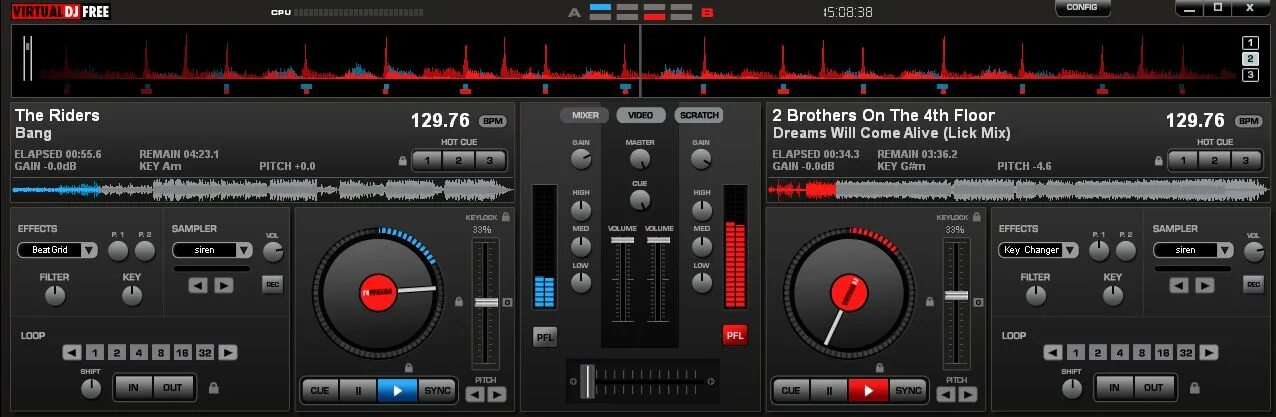Trigger right deck hot cue 3
Viewport: 1276px width, 417px height.
[x=1247, y=160]
